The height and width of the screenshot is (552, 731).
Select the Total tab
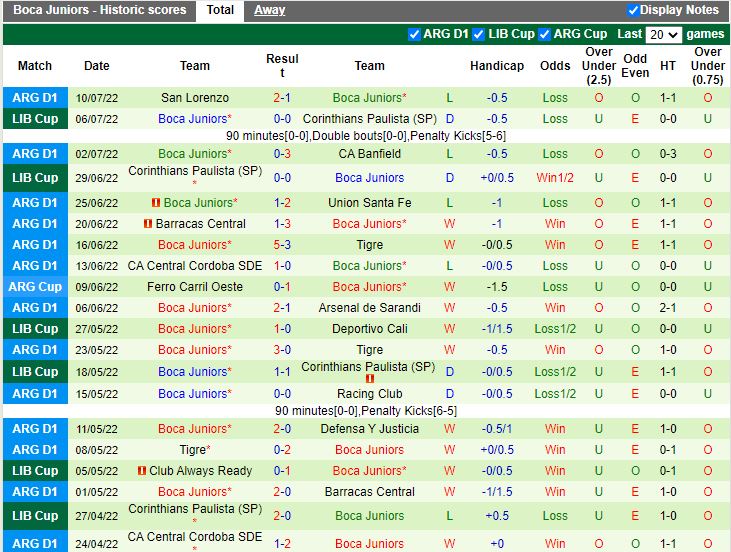pos(220,10)
